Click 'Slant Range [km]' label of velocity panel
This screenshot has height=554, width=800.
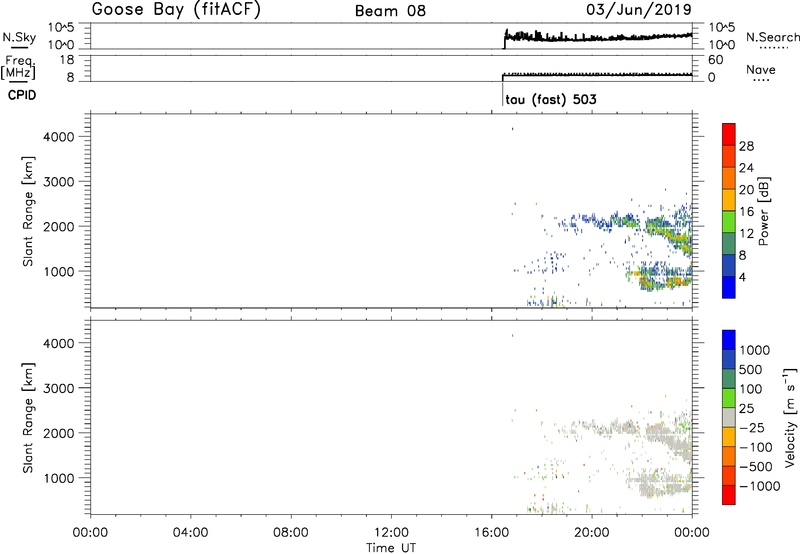[x=29, y=418]
